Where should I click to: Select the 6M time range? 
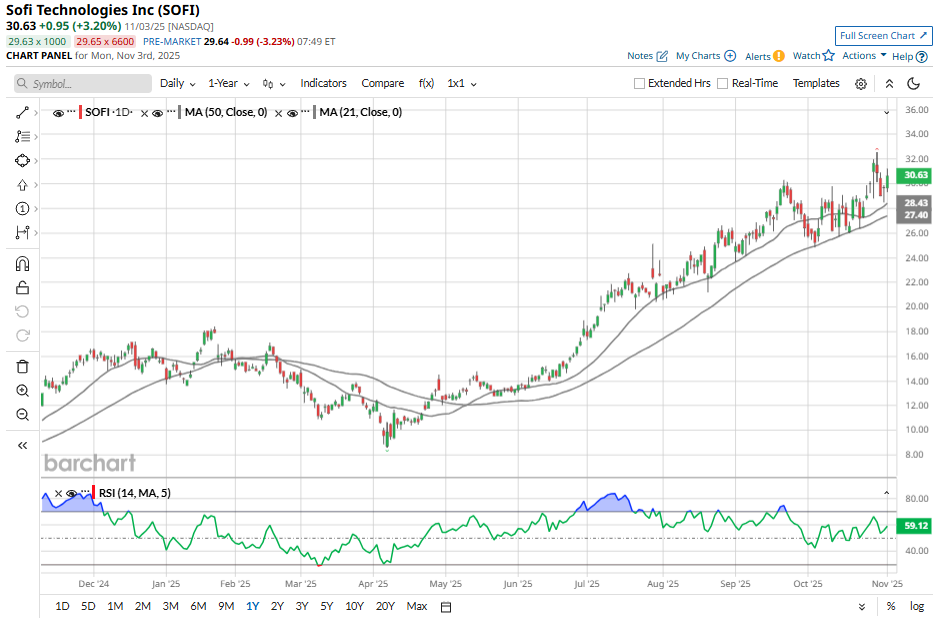(x=198, y=606)
